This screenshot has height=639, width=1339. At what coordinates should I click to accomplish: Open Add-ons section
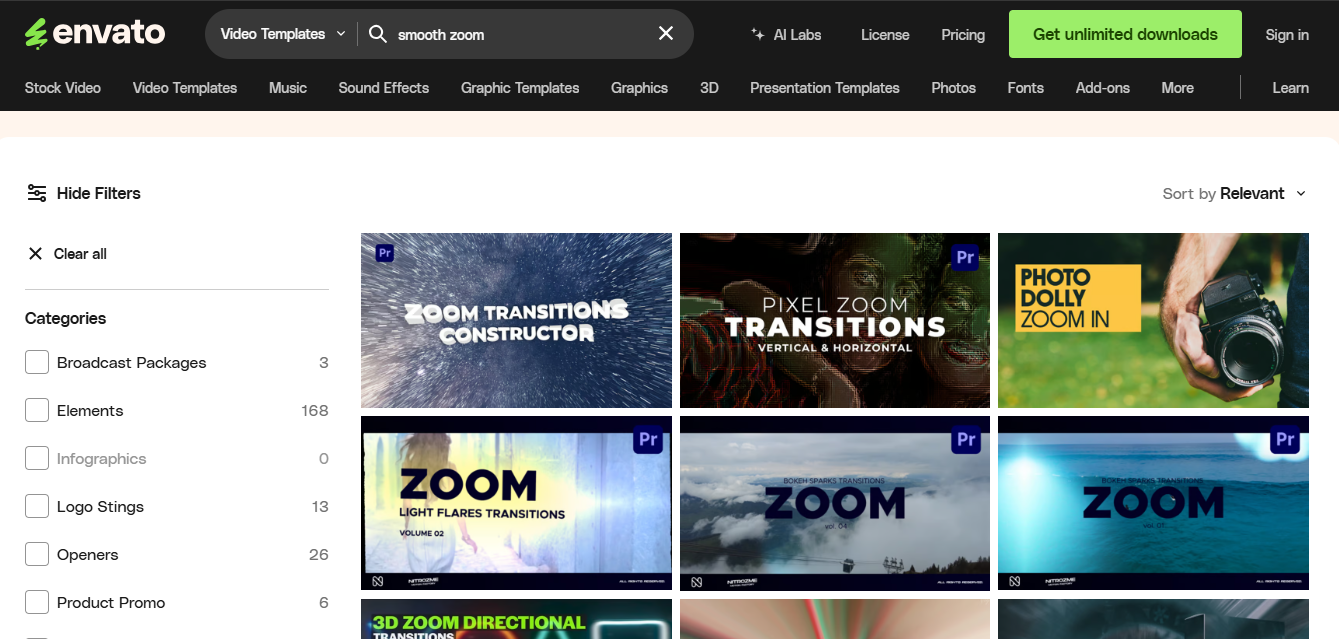click(1102, 88)
